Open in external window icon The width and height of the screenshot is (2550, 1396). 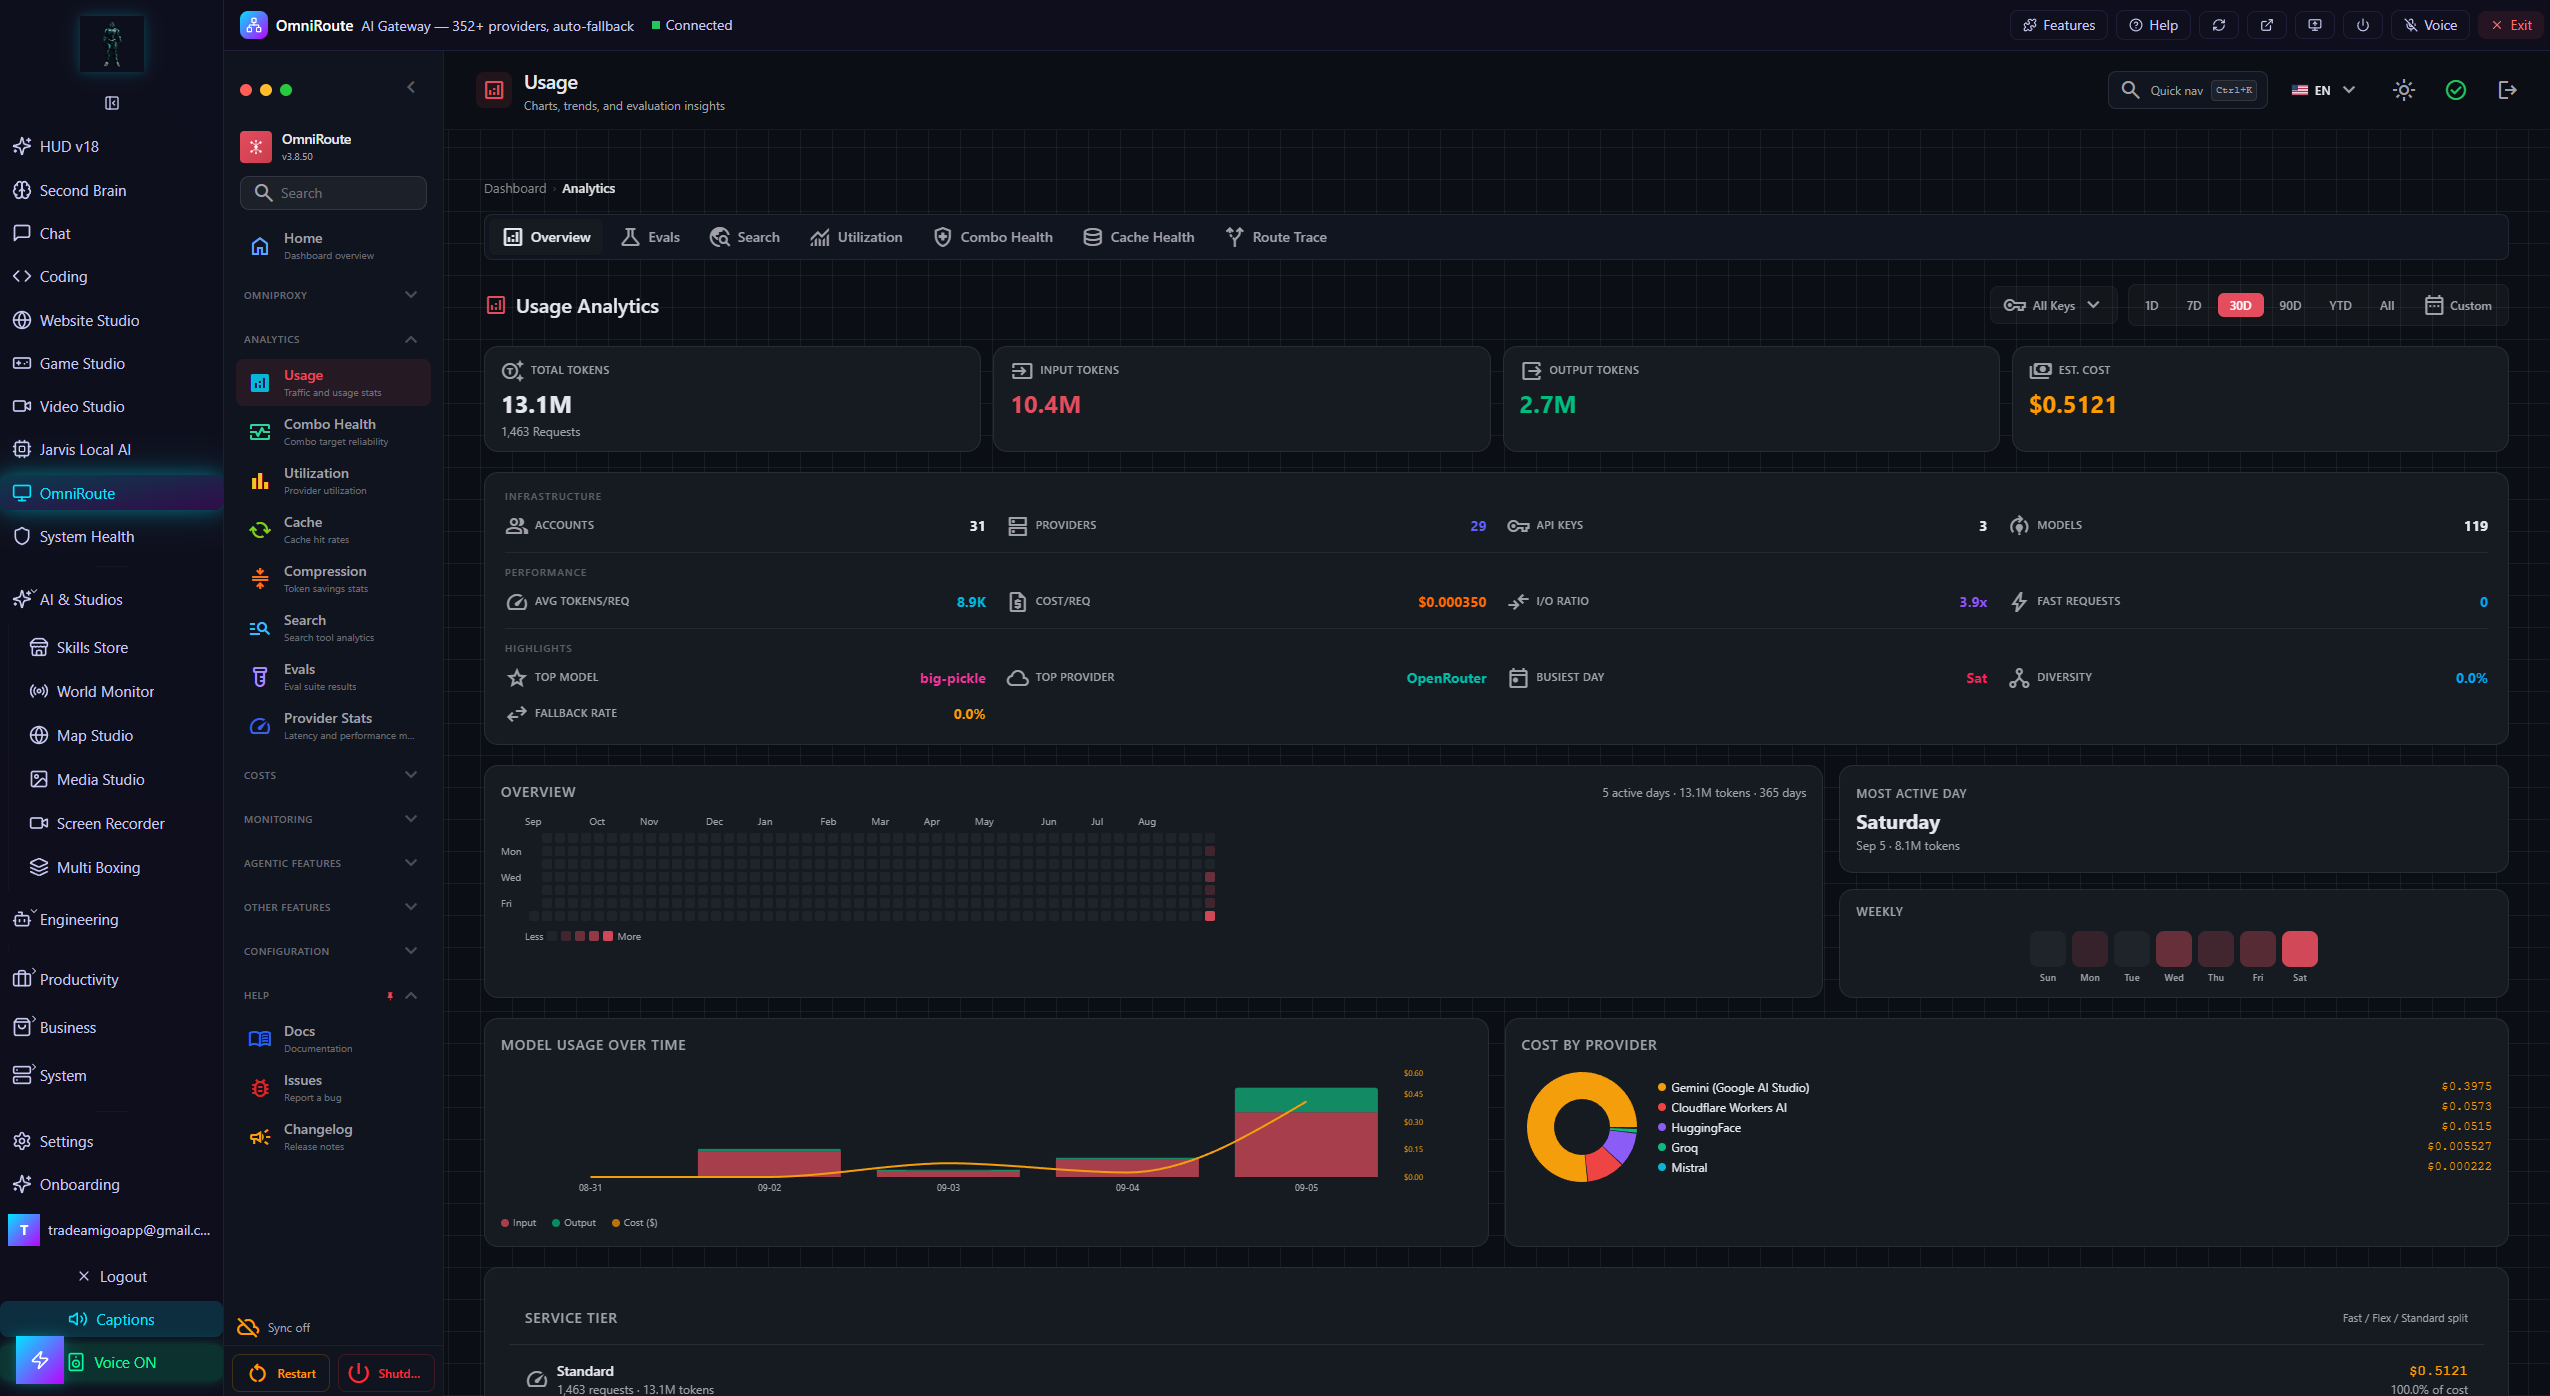coord(2267,25)
